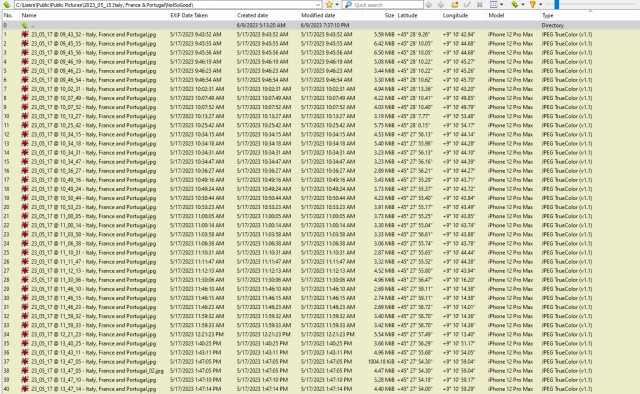The width and height of the screenshot is (640, 394).
Task: Create a new folder with the folder icon
Action: pyautogui.click(x=455, y=5)
